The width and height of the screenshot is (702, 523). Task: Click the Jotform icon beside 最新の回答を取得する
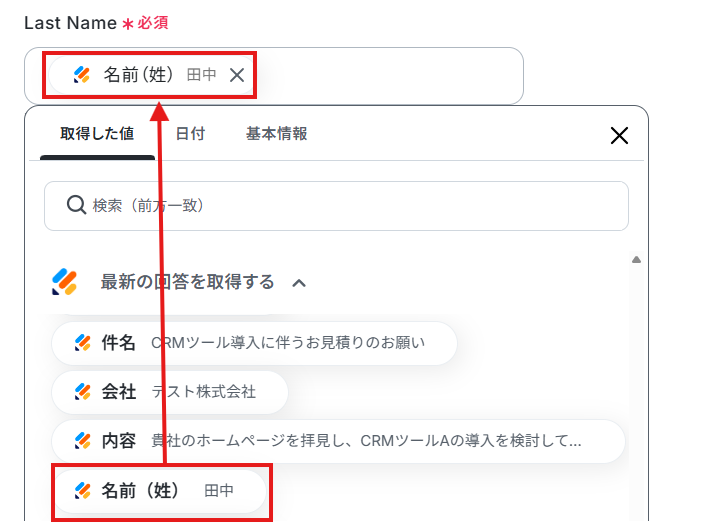click(x=64, y=282)
